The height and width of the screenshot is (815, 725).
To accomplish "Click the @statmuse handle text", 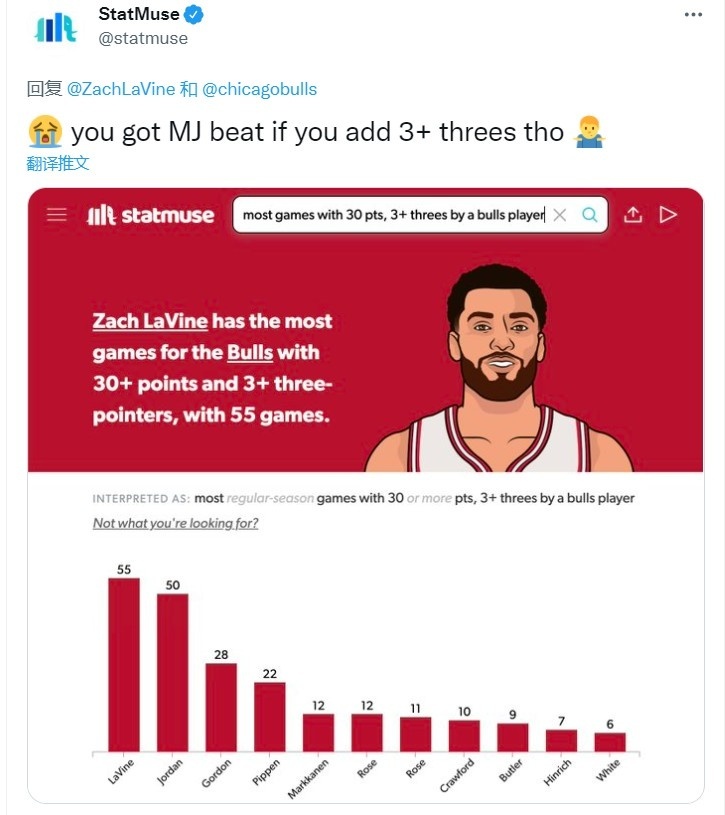I will [143, 38].
